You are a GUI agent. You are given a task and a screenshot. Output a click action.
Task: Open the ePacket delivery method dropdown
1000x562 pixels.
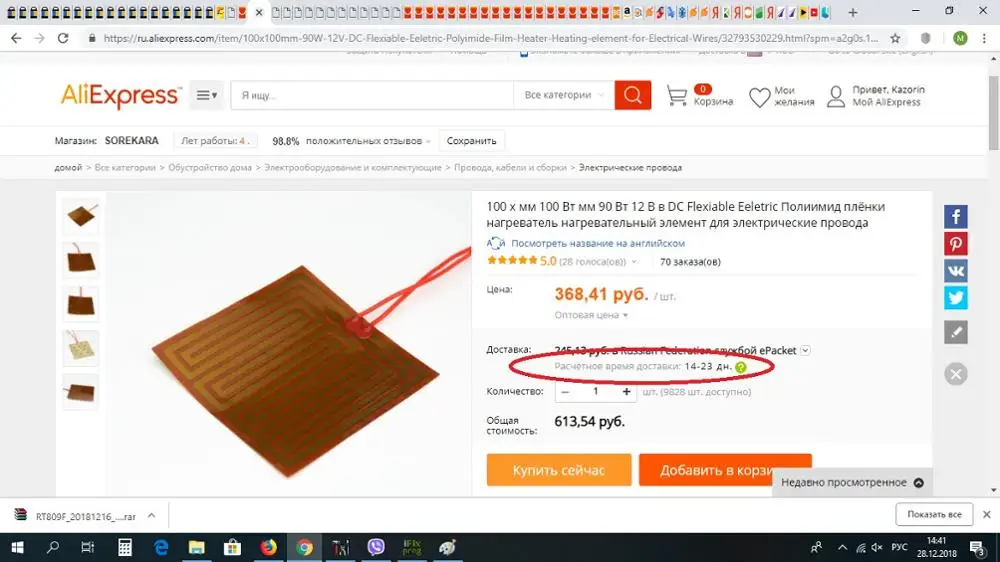pyautogui.click(x=805, y=350)
